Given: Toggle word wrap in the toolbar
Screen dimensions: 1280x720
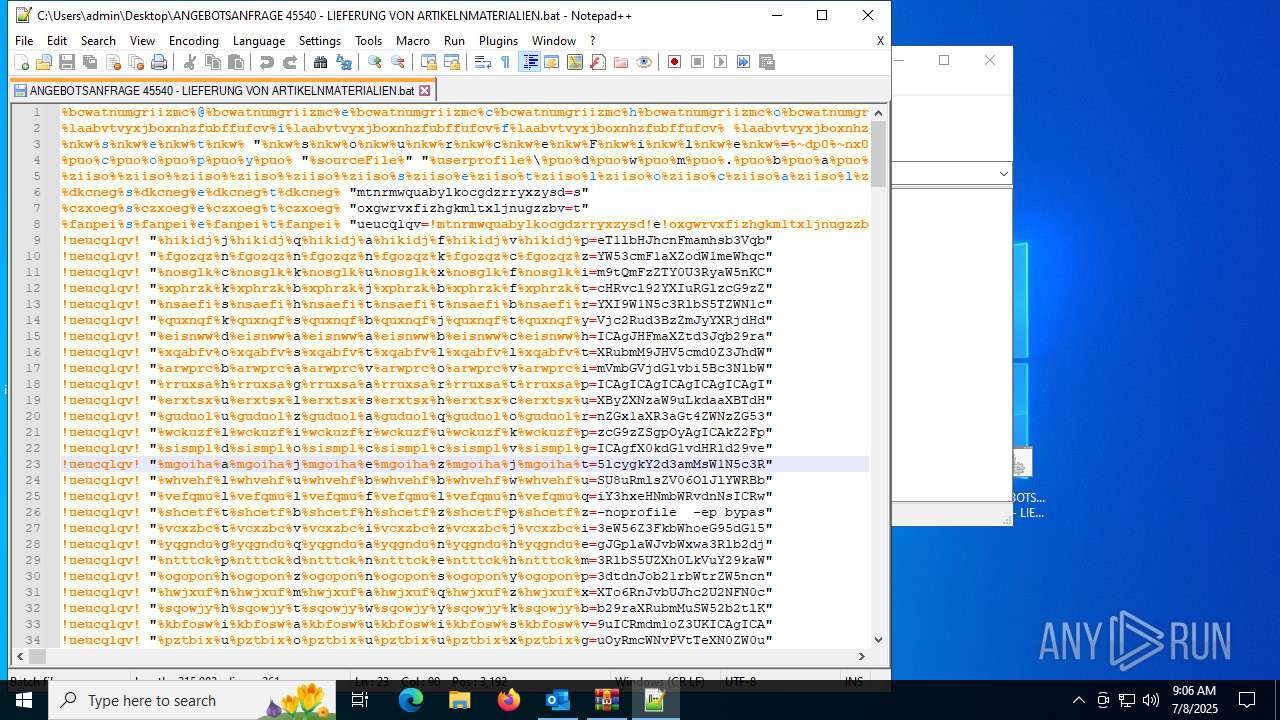Looking at the screenshot, I should click(483, 62).
